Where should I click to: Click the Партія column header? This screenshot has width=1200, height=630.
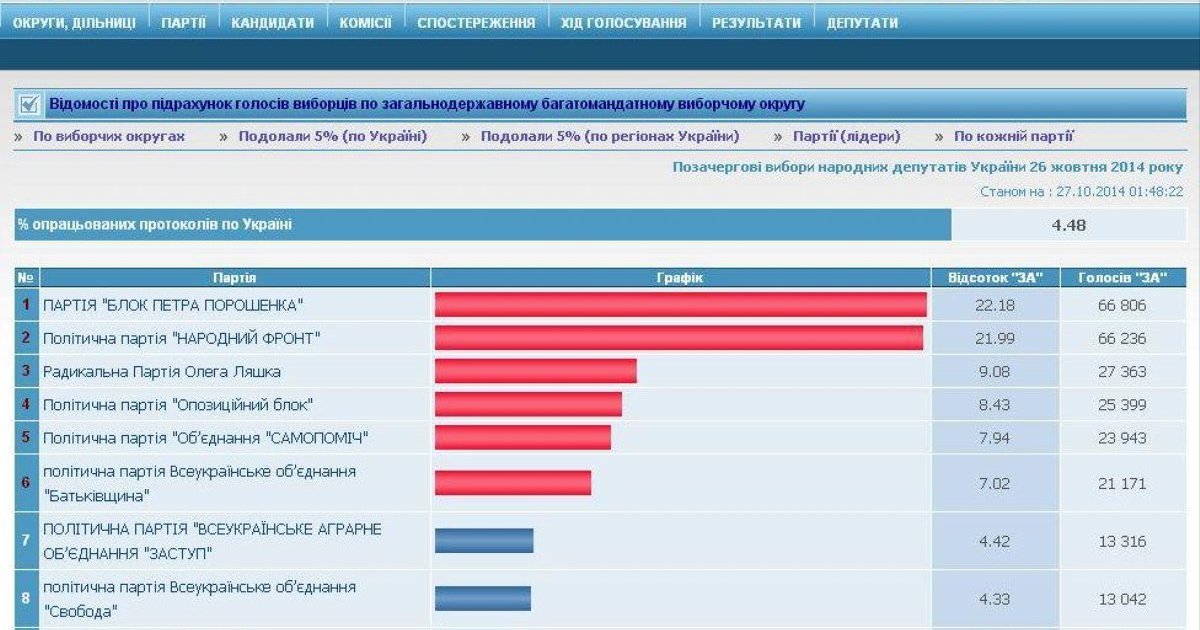point(234,277)
